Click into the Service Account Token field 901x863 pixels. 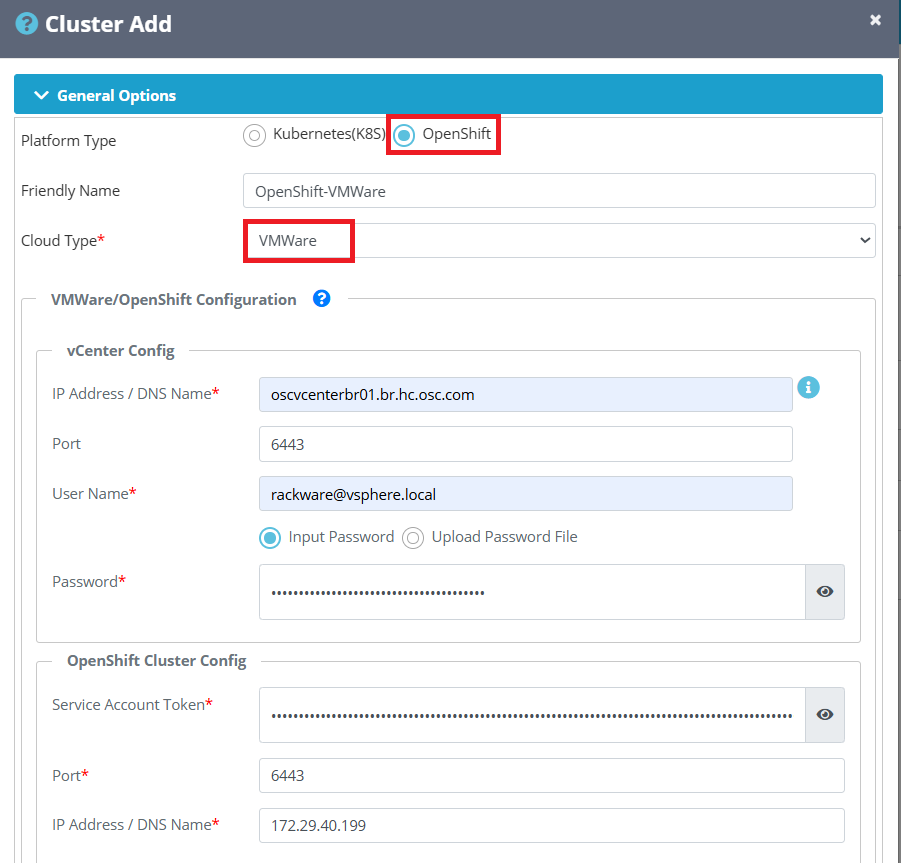(x=532, y=715)
